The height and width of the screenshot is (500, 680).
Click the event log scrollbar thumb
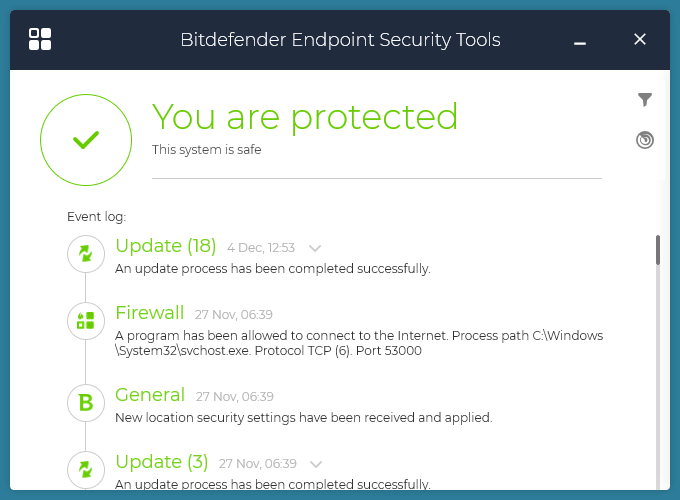[x=657, y=250]
